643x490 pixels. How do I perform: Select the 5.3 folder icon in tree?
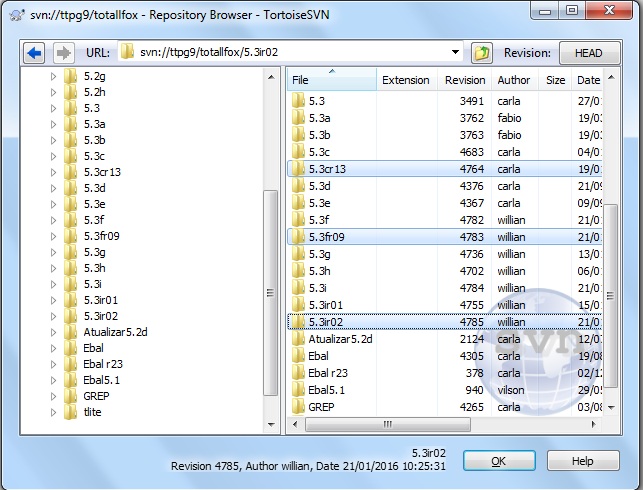tap(71, 108)
